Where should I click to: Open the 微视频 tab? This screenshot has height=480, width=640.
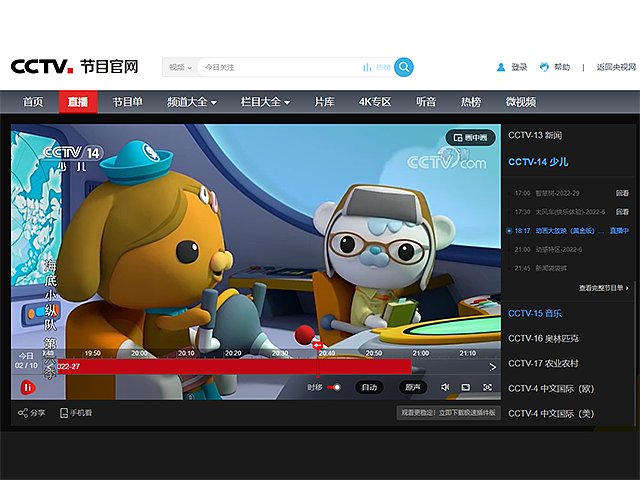click(520, 102)
